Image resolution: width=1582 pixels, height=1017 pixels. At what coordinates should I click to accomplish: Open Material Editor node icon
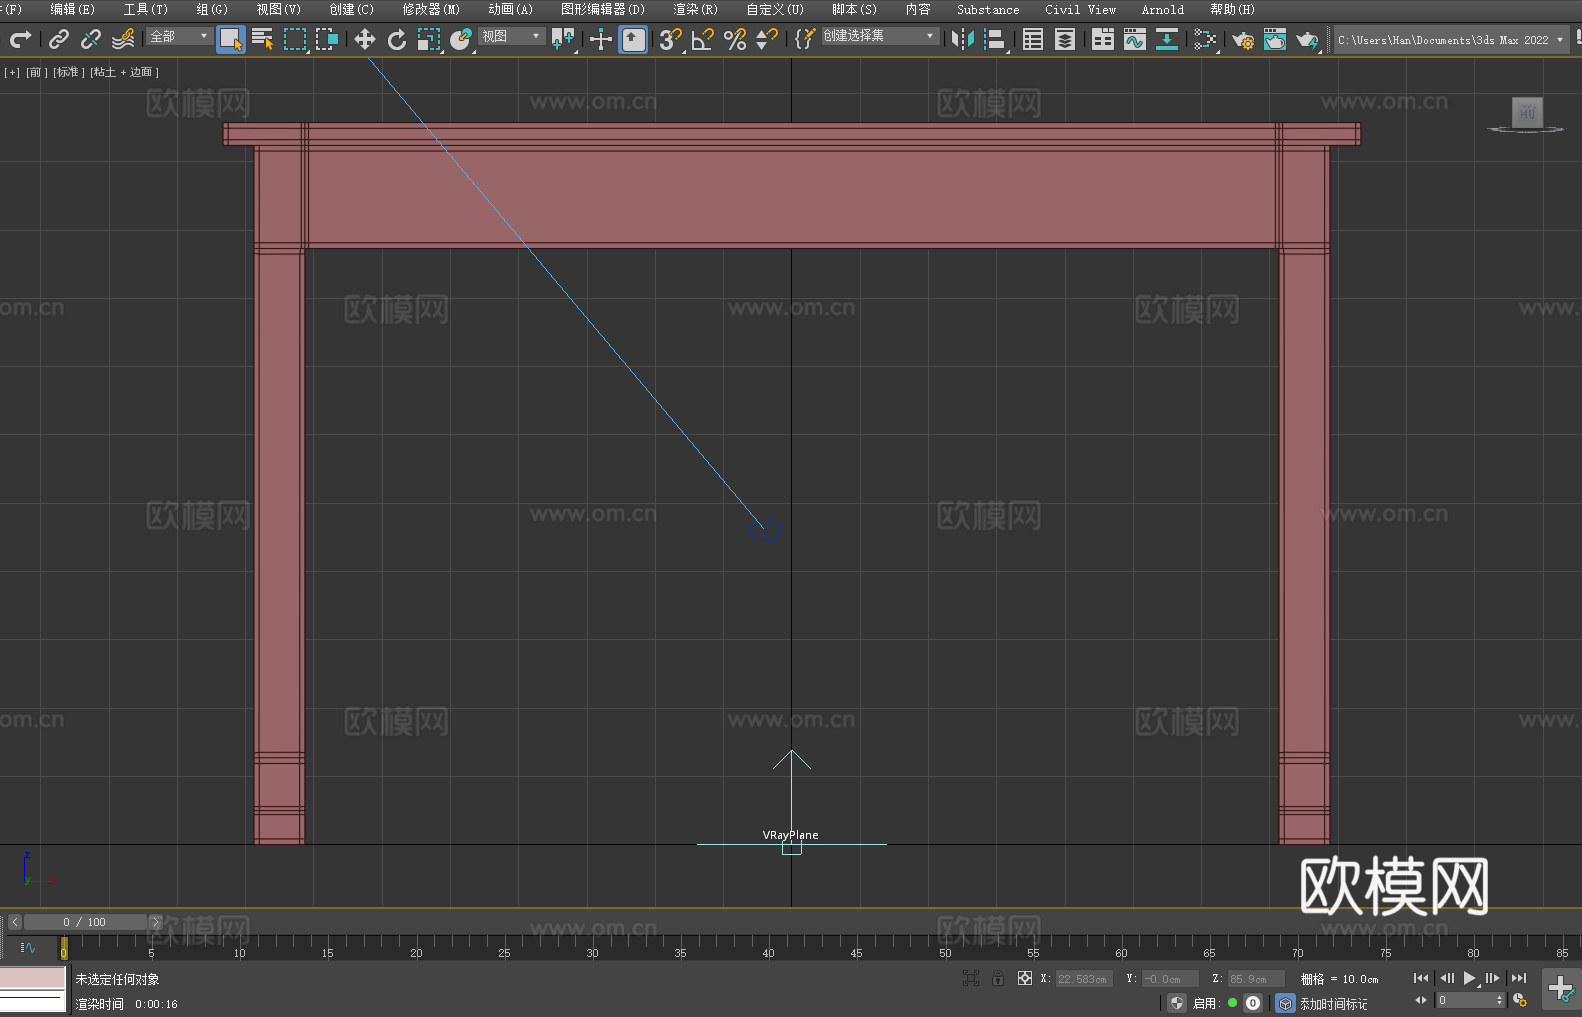(1205, 39)
